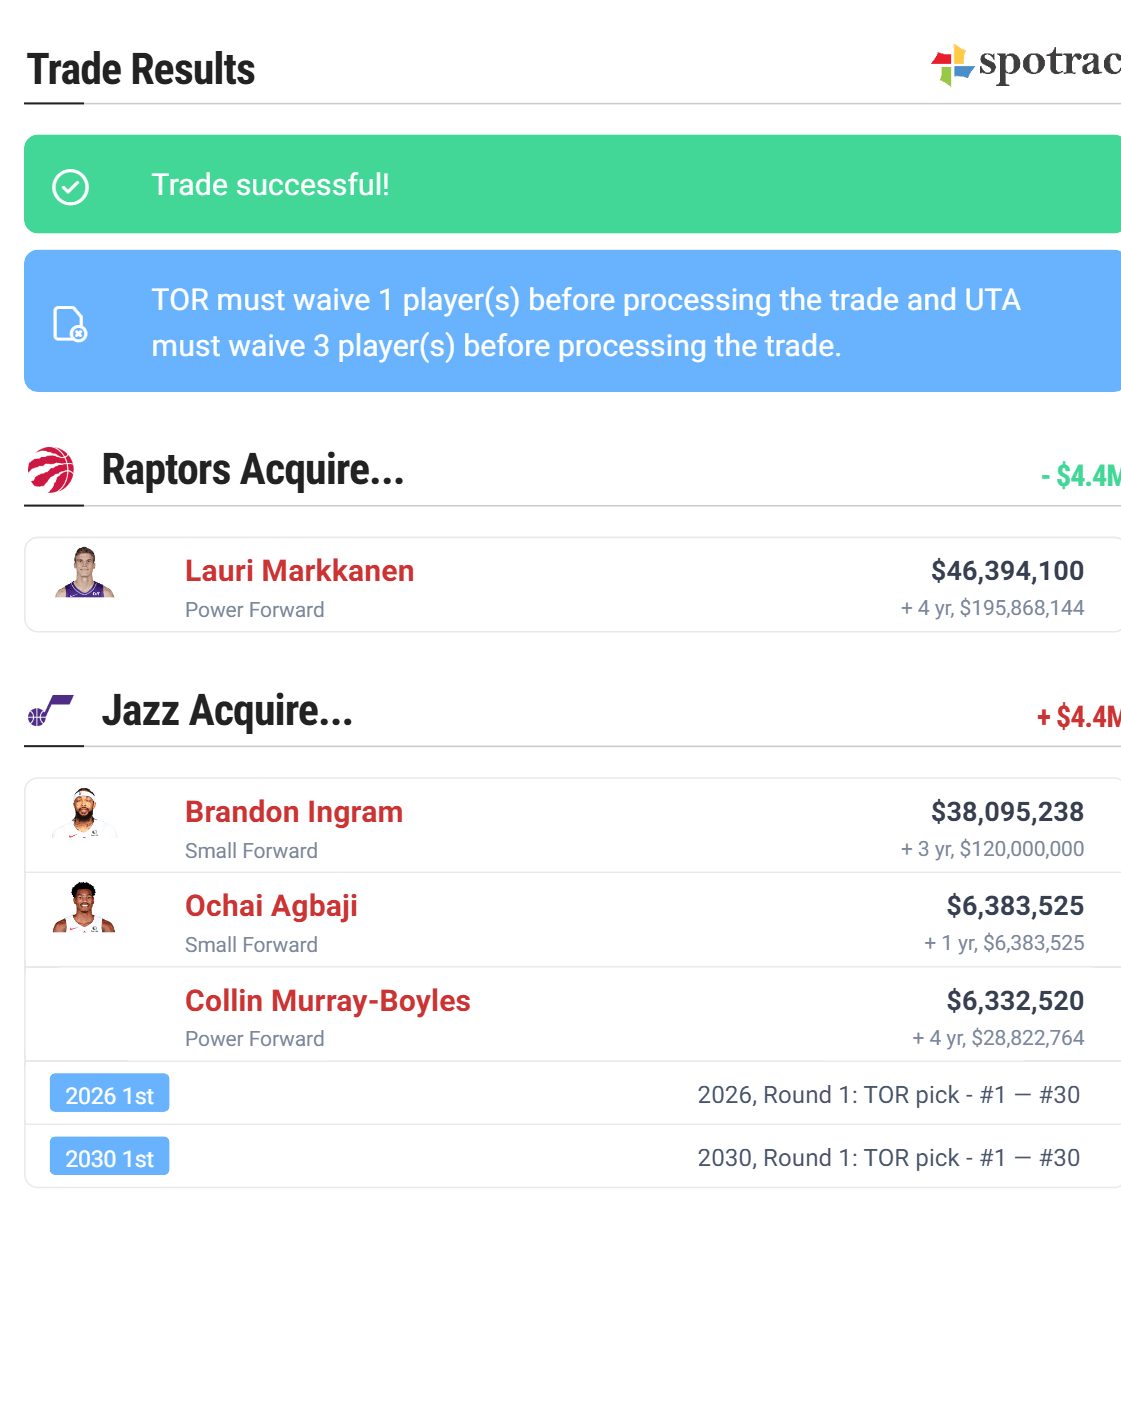This screenshot has width=1121, height=1404.
Task: Click the Trade Results heading
Action: [x=141, y=70]
